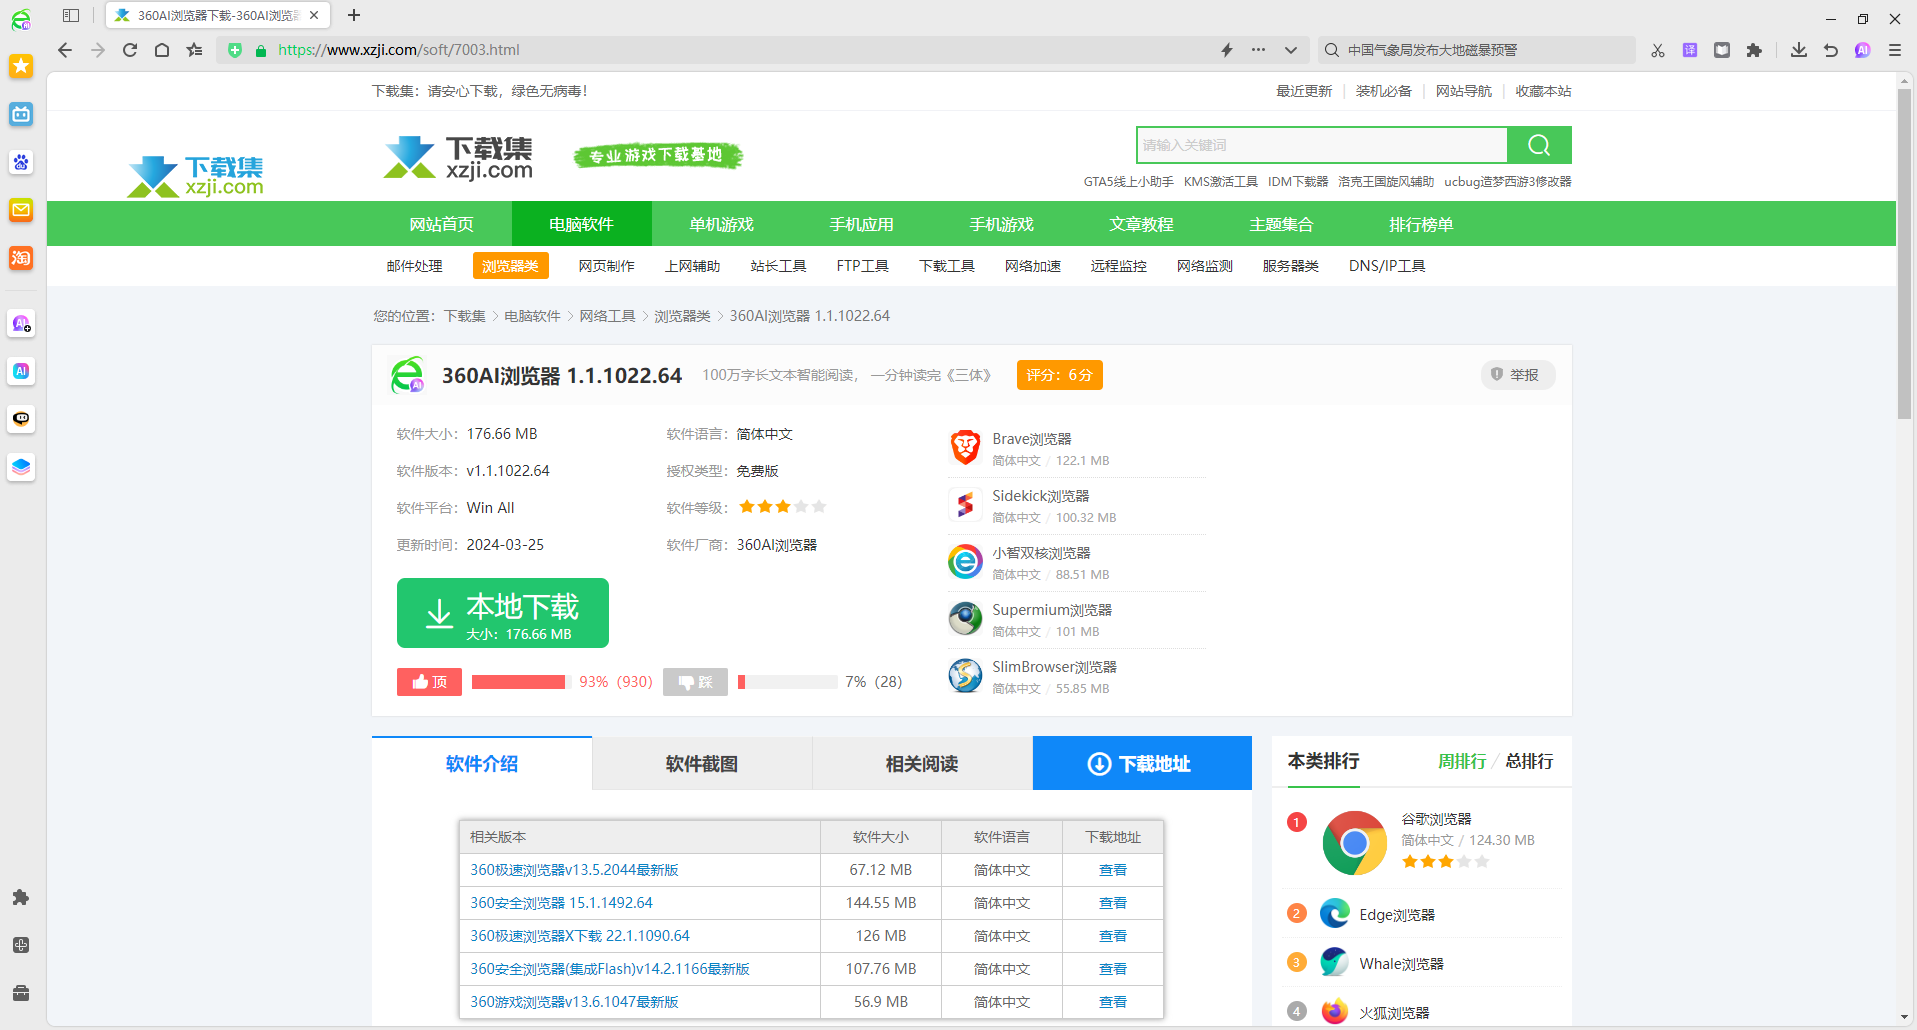Open the three-dots menu in address bar

point(1258,50)
